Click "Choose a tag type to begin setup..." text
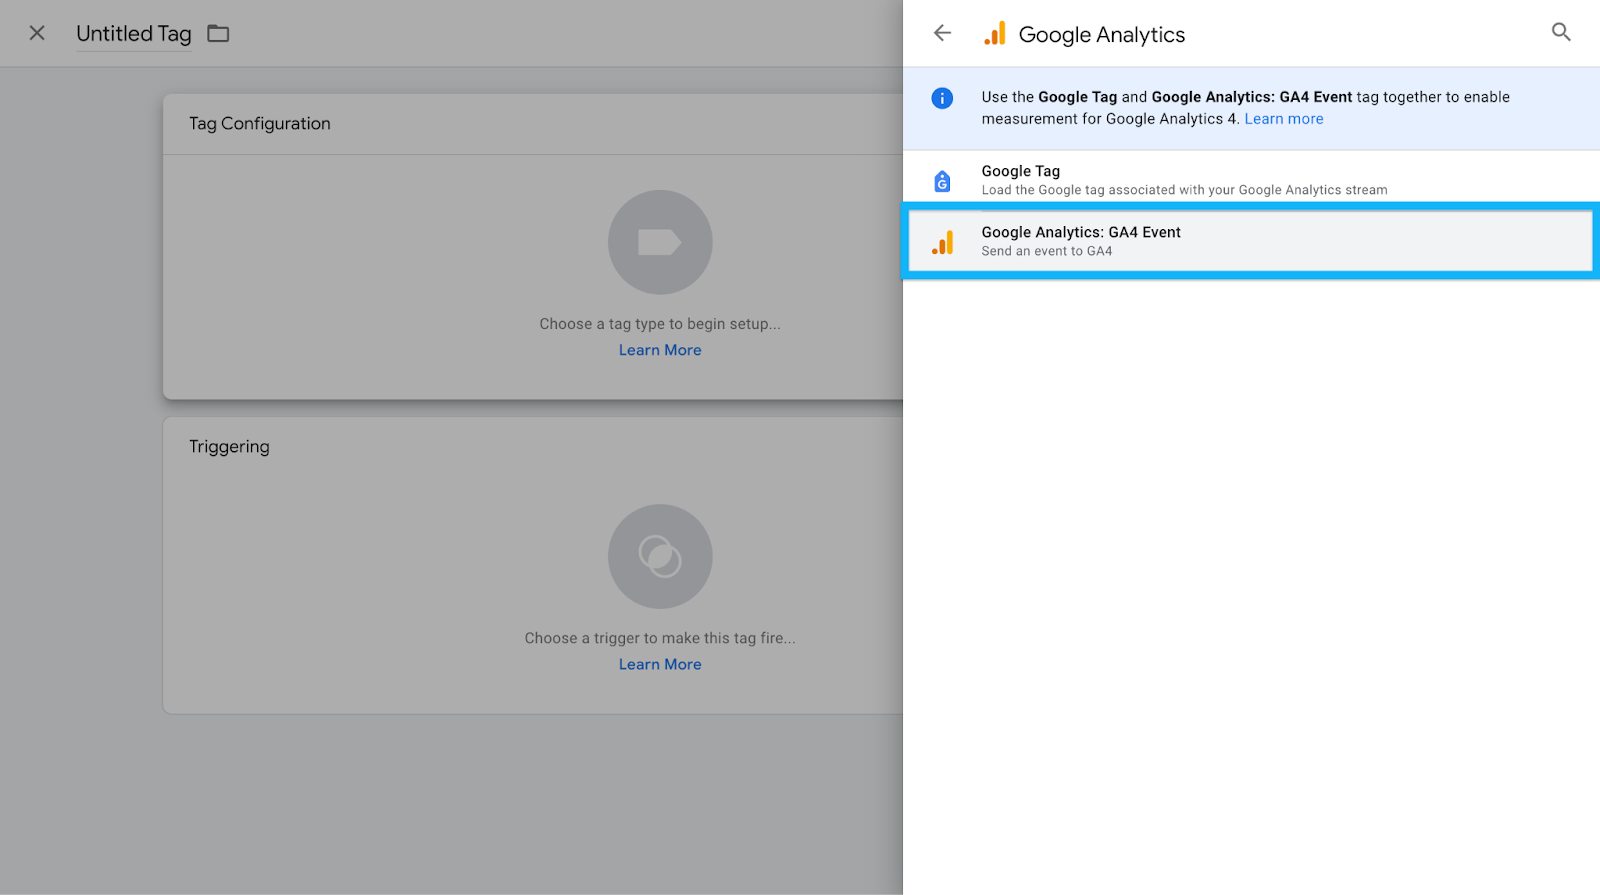1600x895 pixels. 660,324
